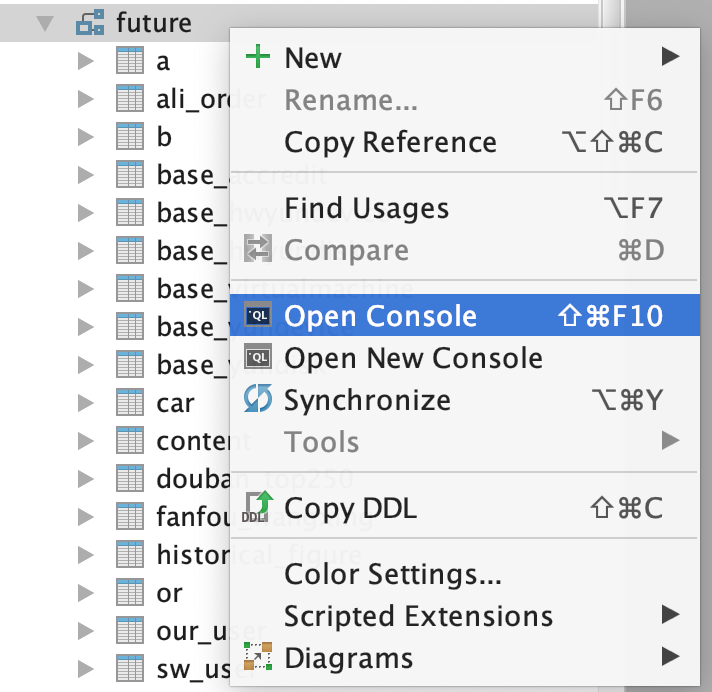
Task: Select the or table row
Action: (x=169, y=593)
